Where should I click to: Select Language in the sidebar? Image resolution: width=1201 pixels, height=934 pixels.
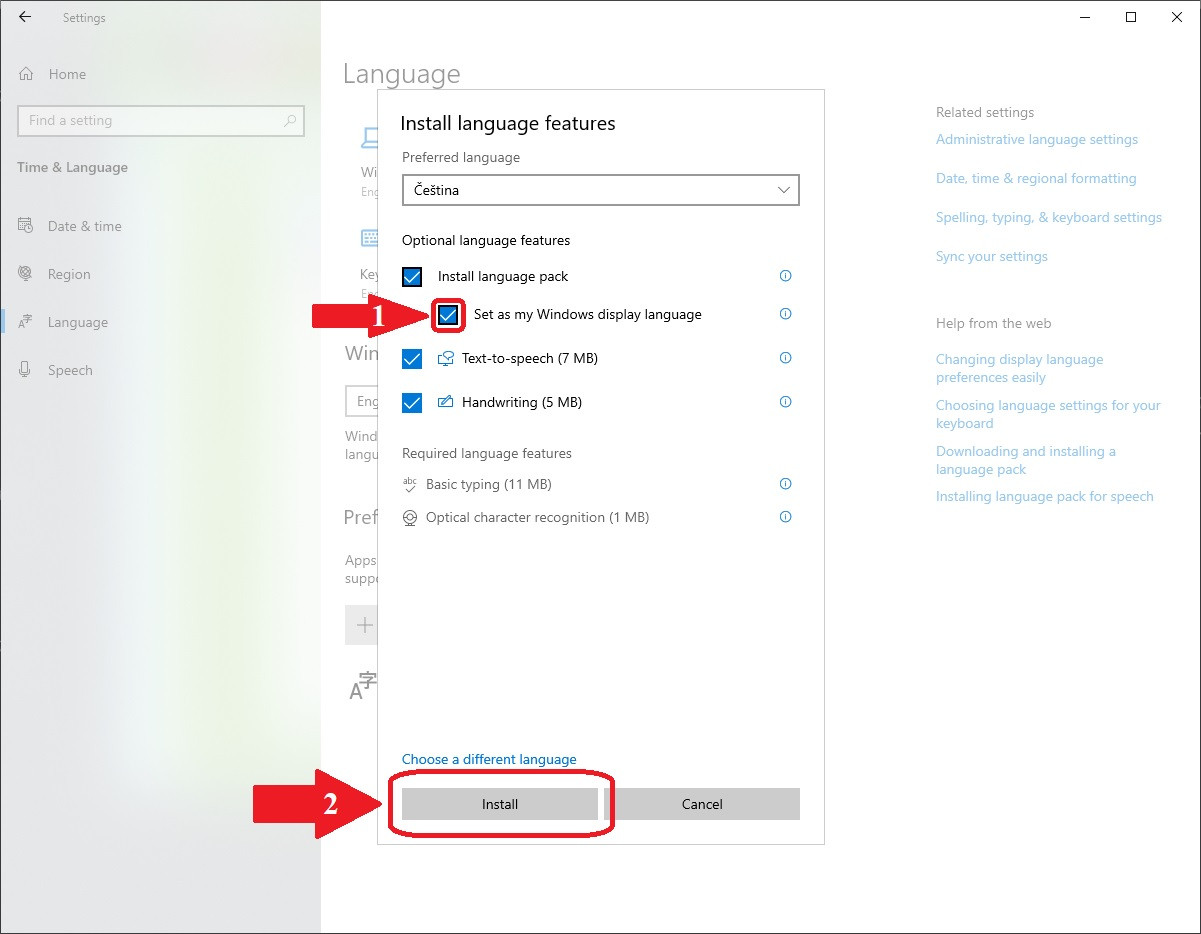(x=78, y=322)
